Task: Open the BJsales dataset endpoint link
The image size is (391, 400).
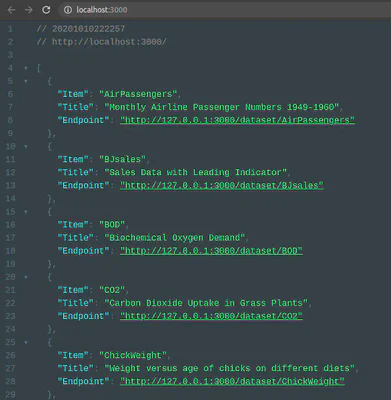Action: (222, 185)
